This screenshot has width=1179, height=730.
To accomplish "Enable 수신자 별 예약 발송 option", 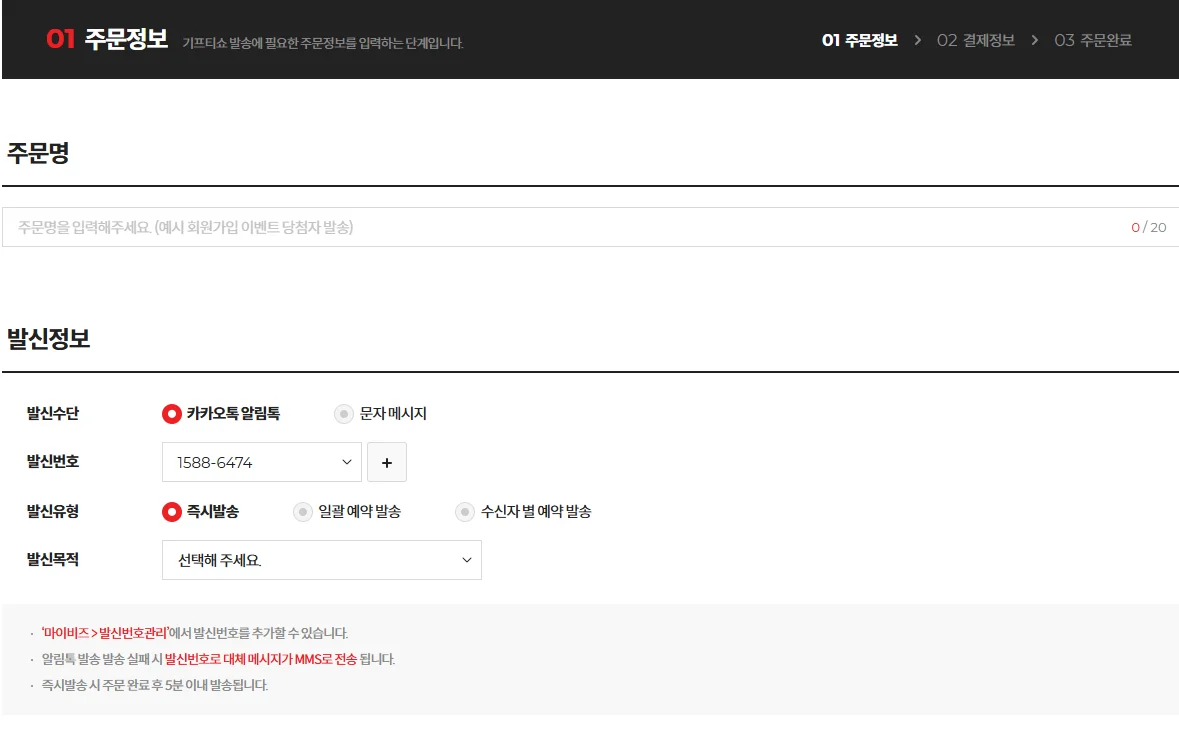I will point(465,510).
